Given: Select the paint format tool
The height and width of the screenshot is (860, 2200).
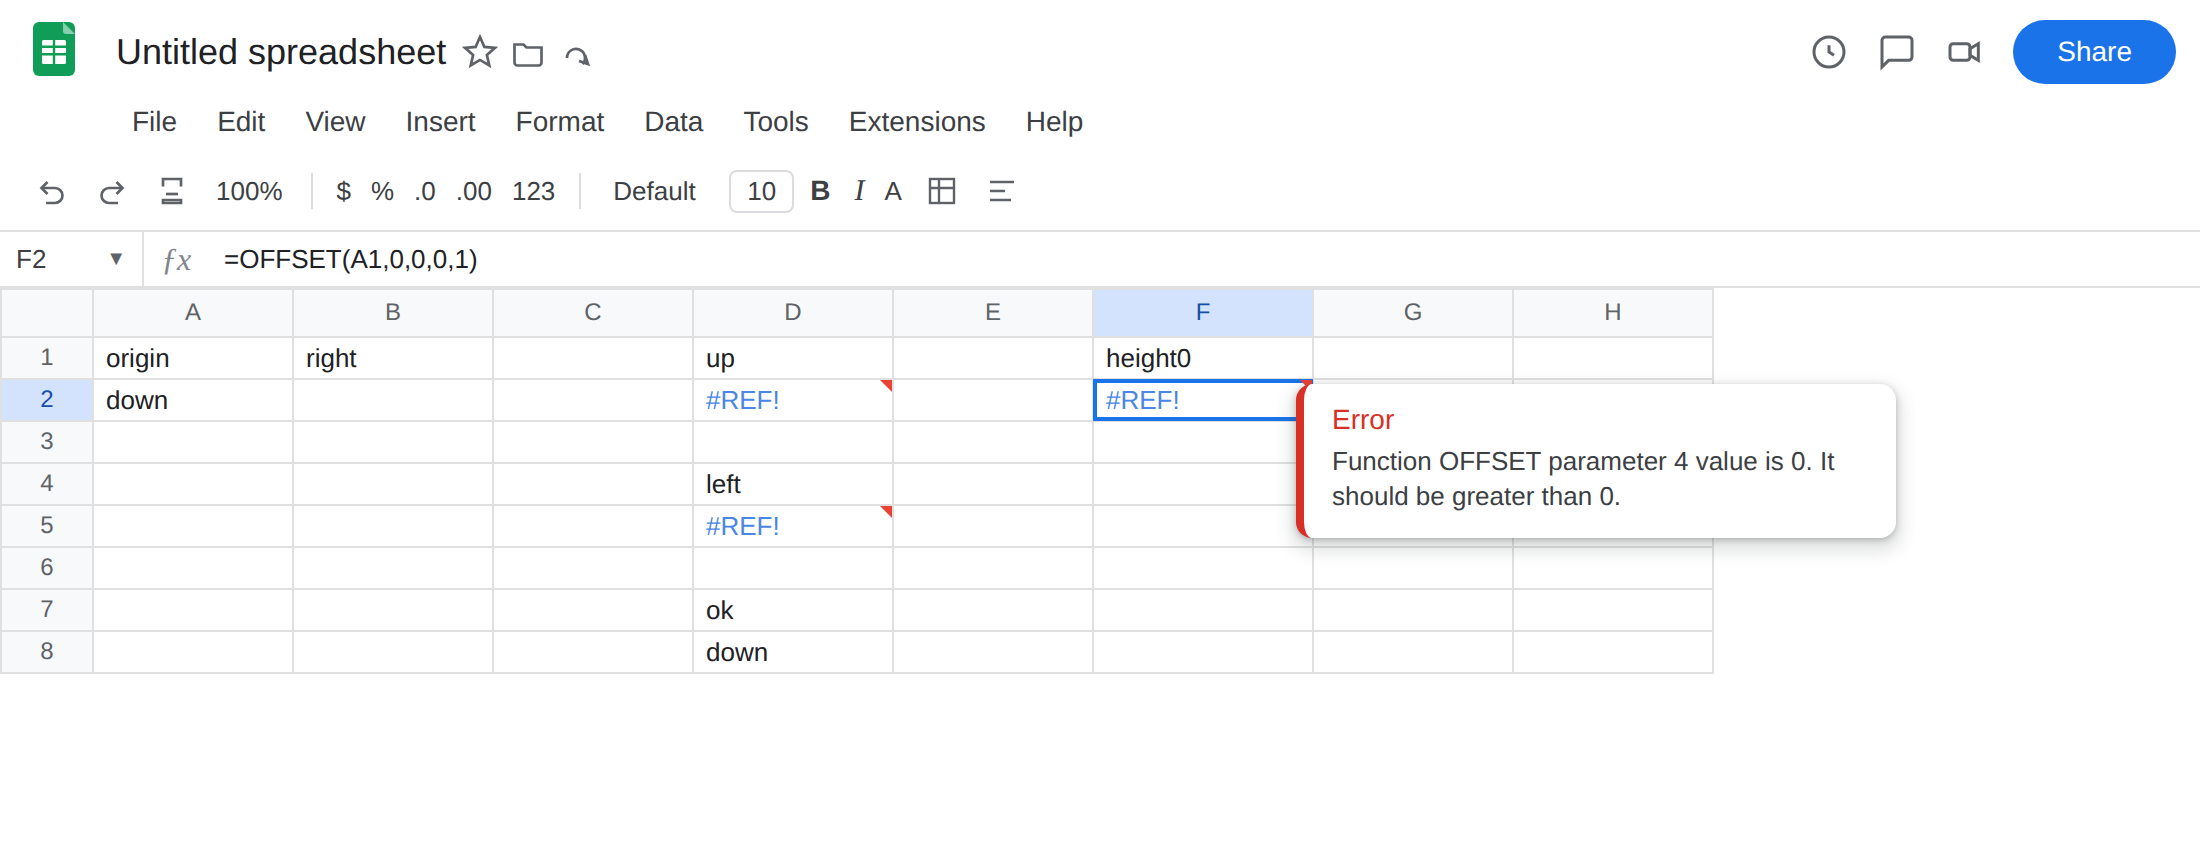Looking at the screenshot, I should [x=172, y=191].
